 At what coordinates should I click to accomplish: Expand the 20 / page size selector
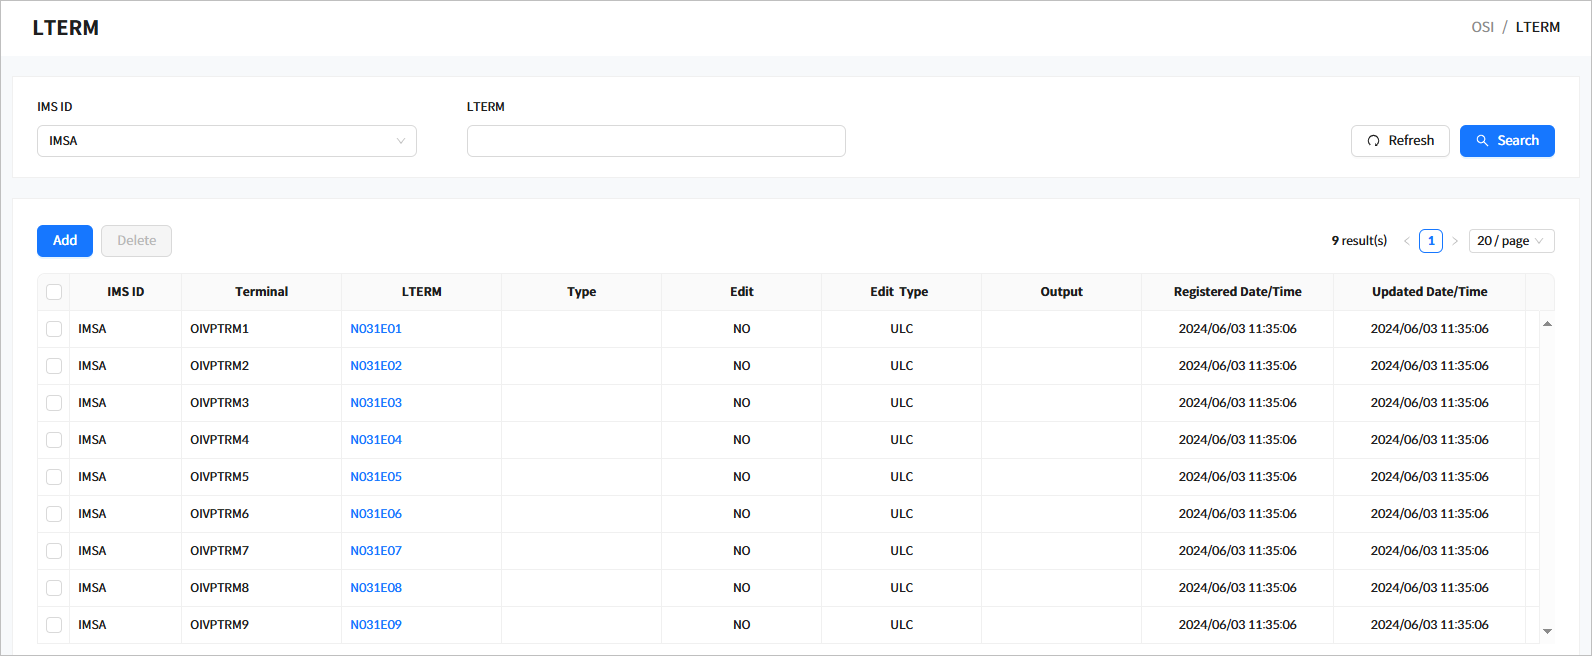(x=1510, y=241)
